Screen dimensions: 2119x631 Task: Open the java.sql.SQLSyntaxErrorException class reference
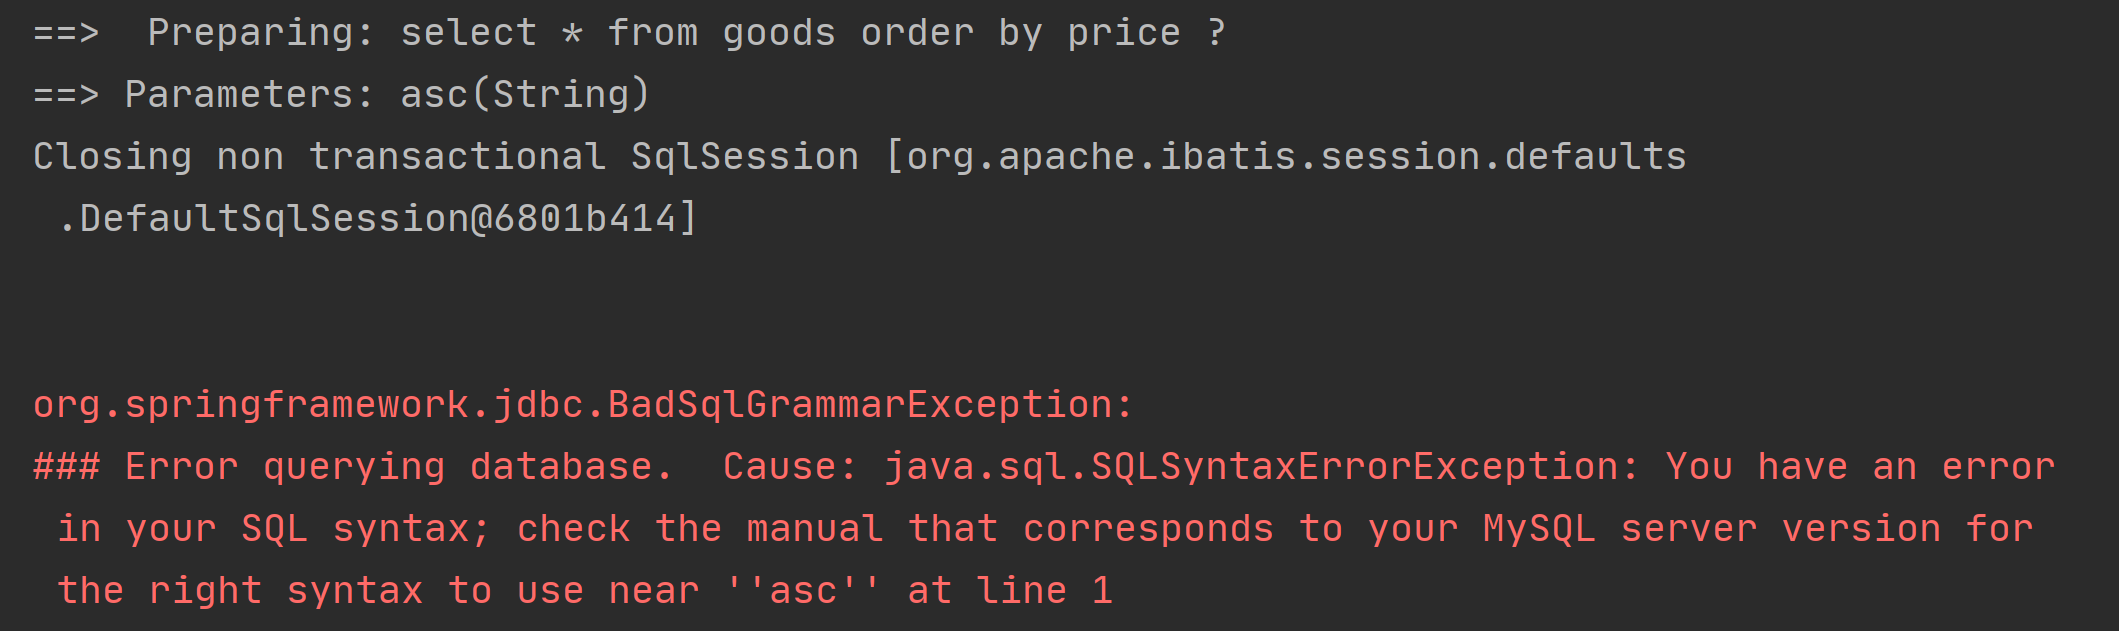click(x=1262, y=467)
